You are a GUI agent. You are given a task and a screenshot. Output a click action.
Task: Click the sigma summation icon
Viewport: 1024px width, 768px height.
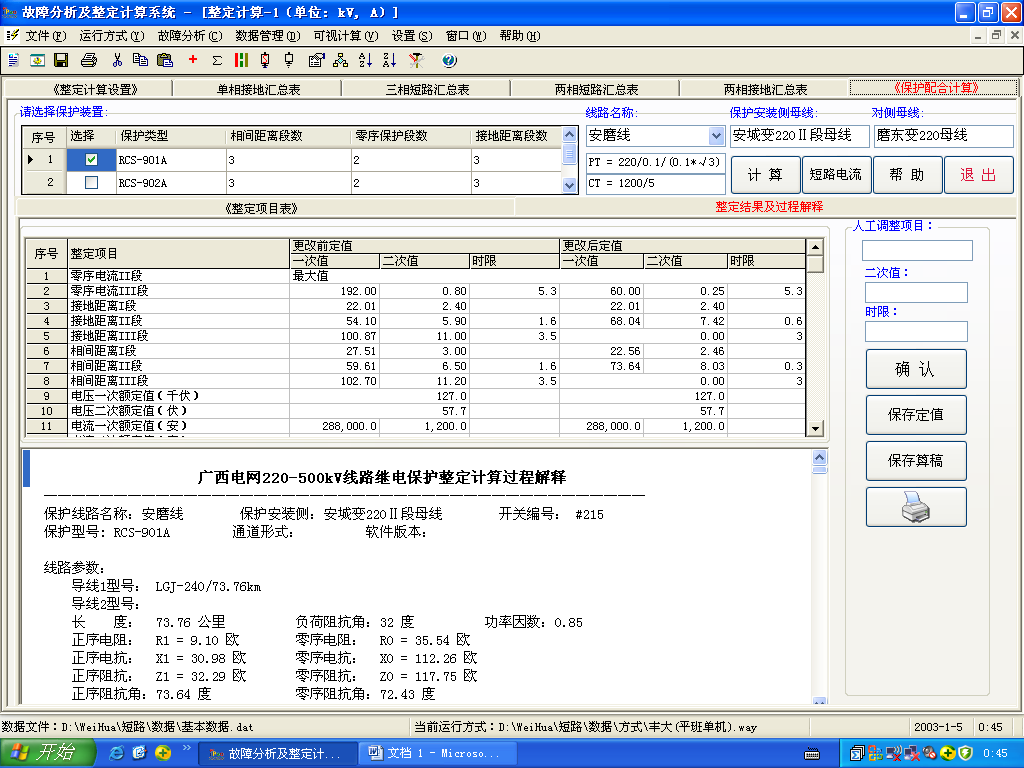(217, 61)
